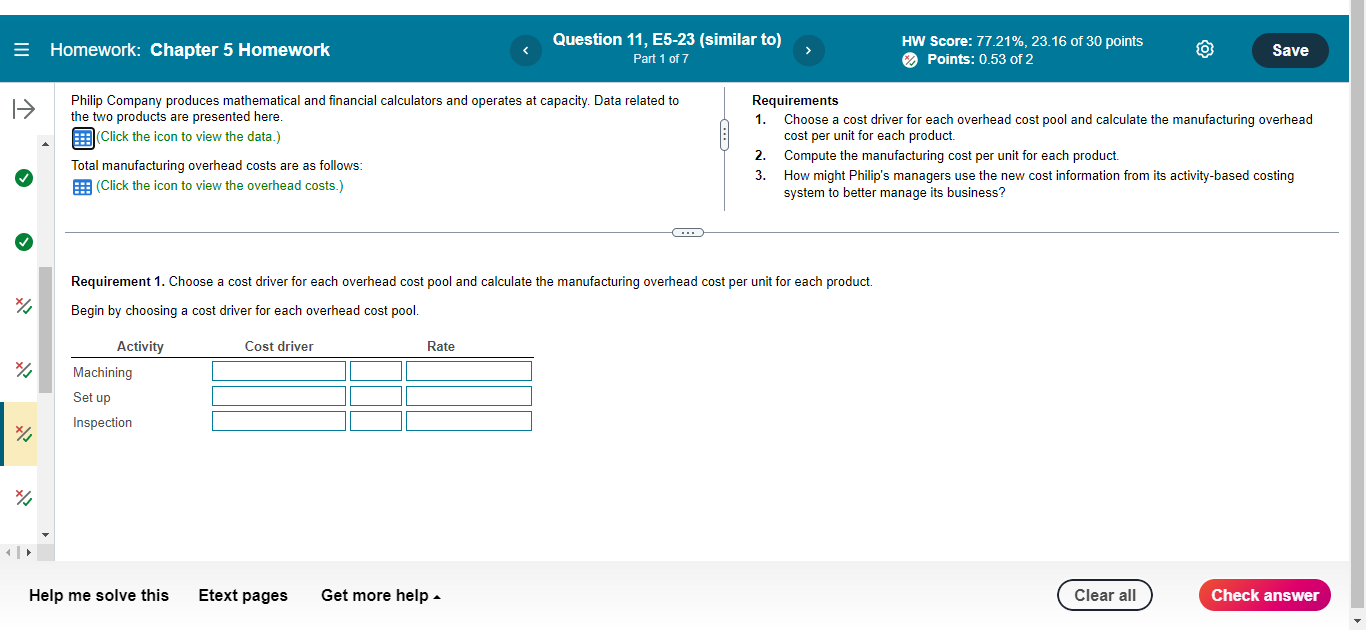Click the vertical dotted panel divider handle
Viewport: 1366px width, 630px height.
pos(724,134)
